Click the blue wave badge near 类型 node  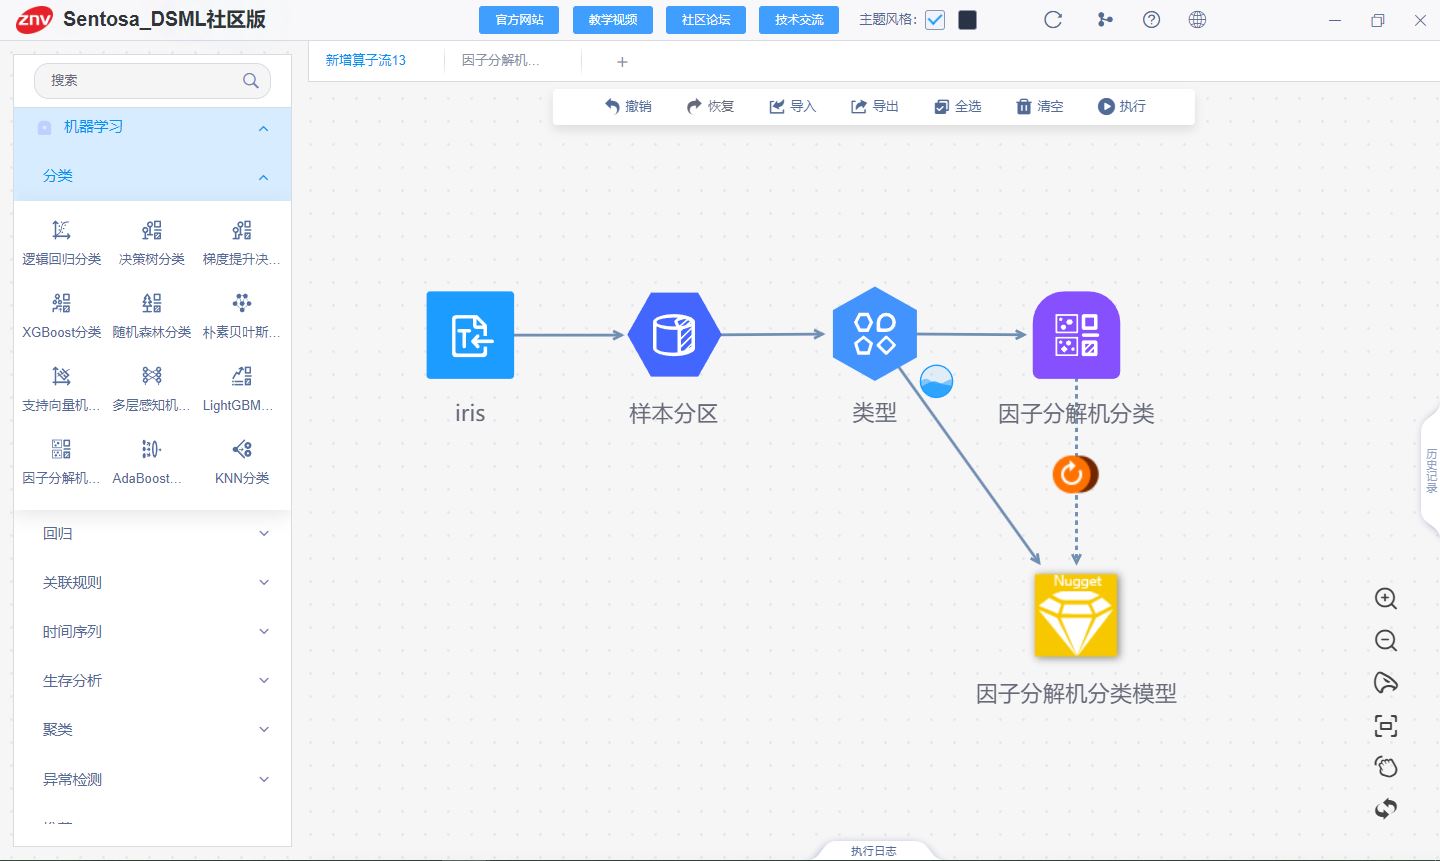[936, 381]
